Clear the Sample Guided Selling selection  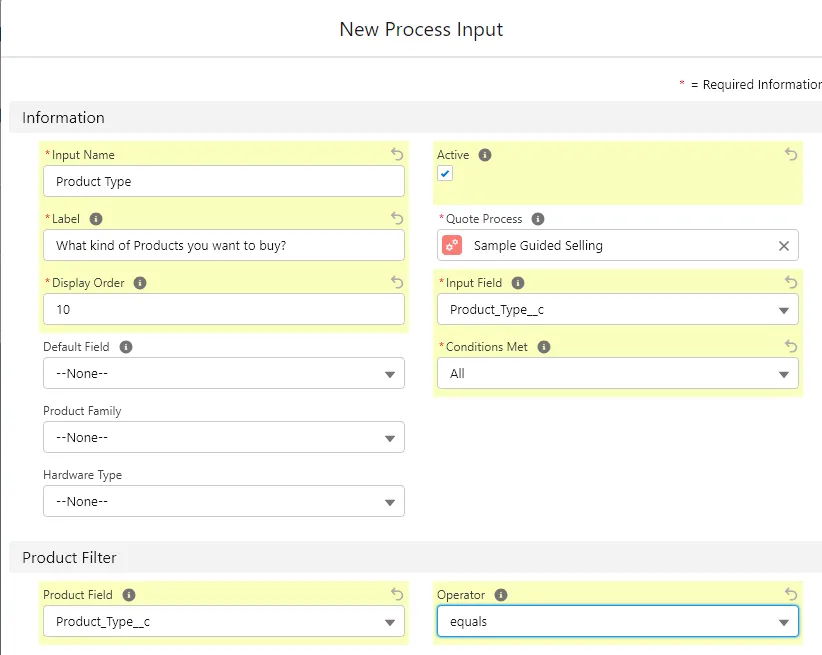tap(783, 246)
